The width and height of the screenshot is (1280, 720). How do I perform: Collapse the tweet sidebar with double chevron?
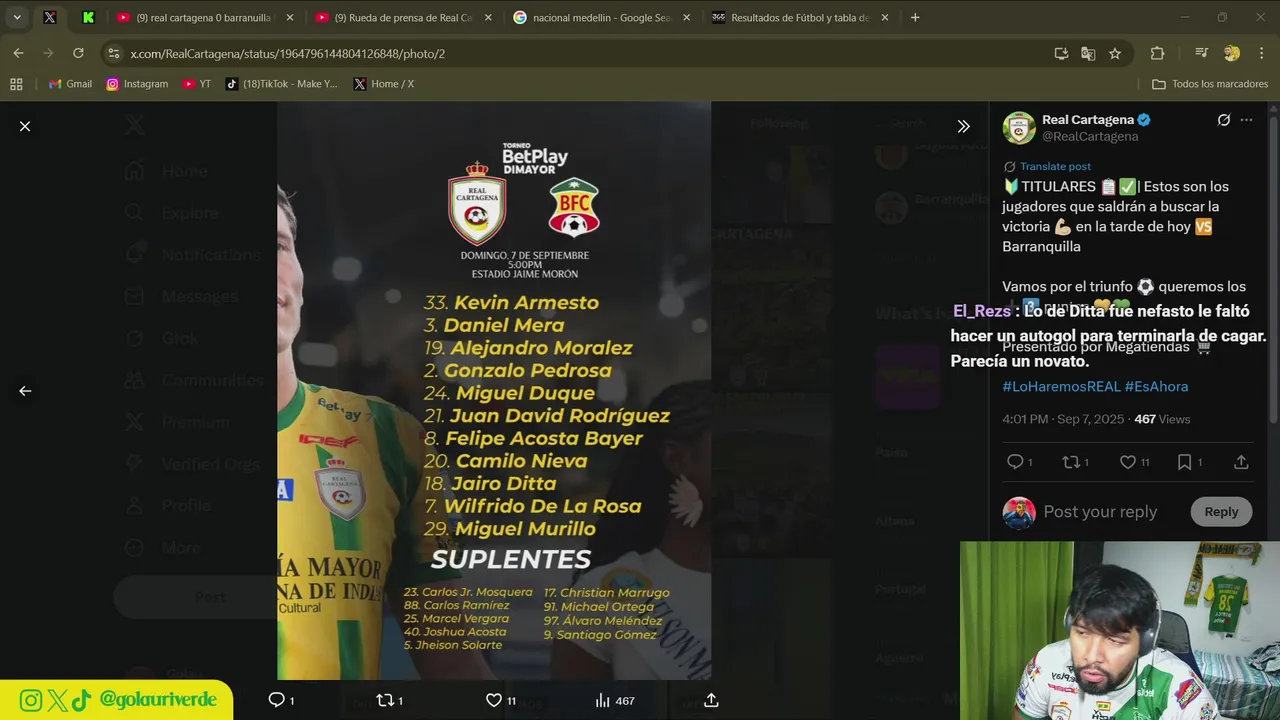coord(963,126)
